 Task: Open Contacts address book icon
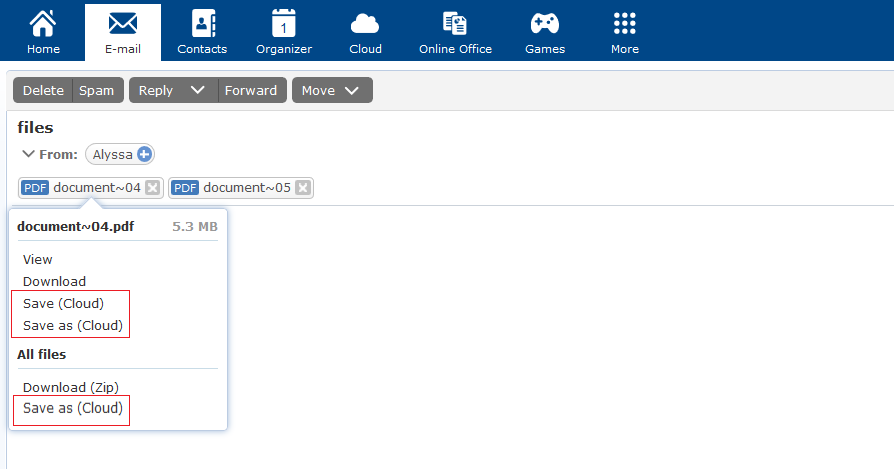[x=202, y=23]
